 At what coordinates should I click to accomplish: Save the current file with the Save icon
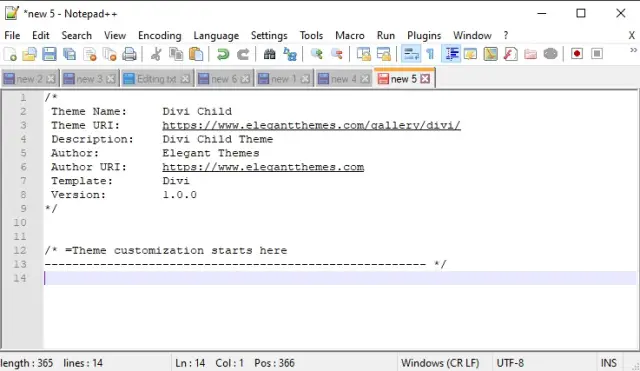(x=49, y=54)
